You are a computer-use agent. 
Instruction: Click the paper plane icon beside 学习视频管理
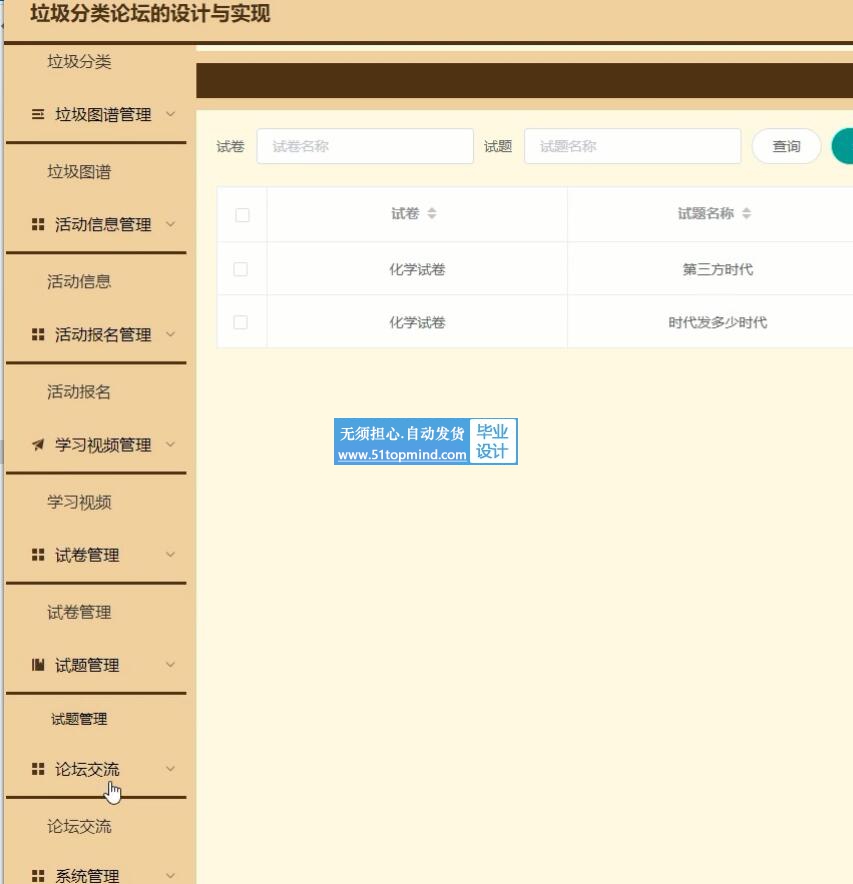tap(38, 445)
